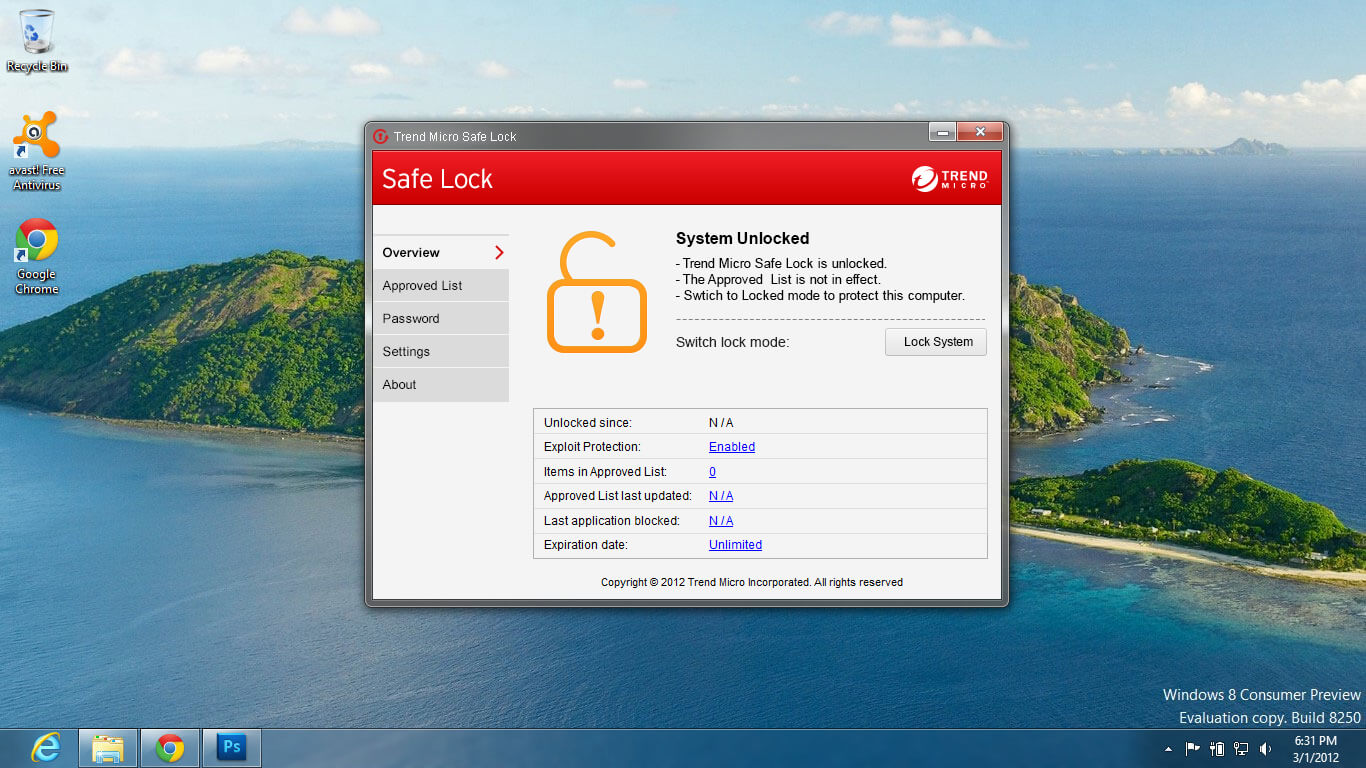Screen dimensions: 1366x768
Task: Click the Items in Approved List 0 link
Action: [x=712, y=472]
